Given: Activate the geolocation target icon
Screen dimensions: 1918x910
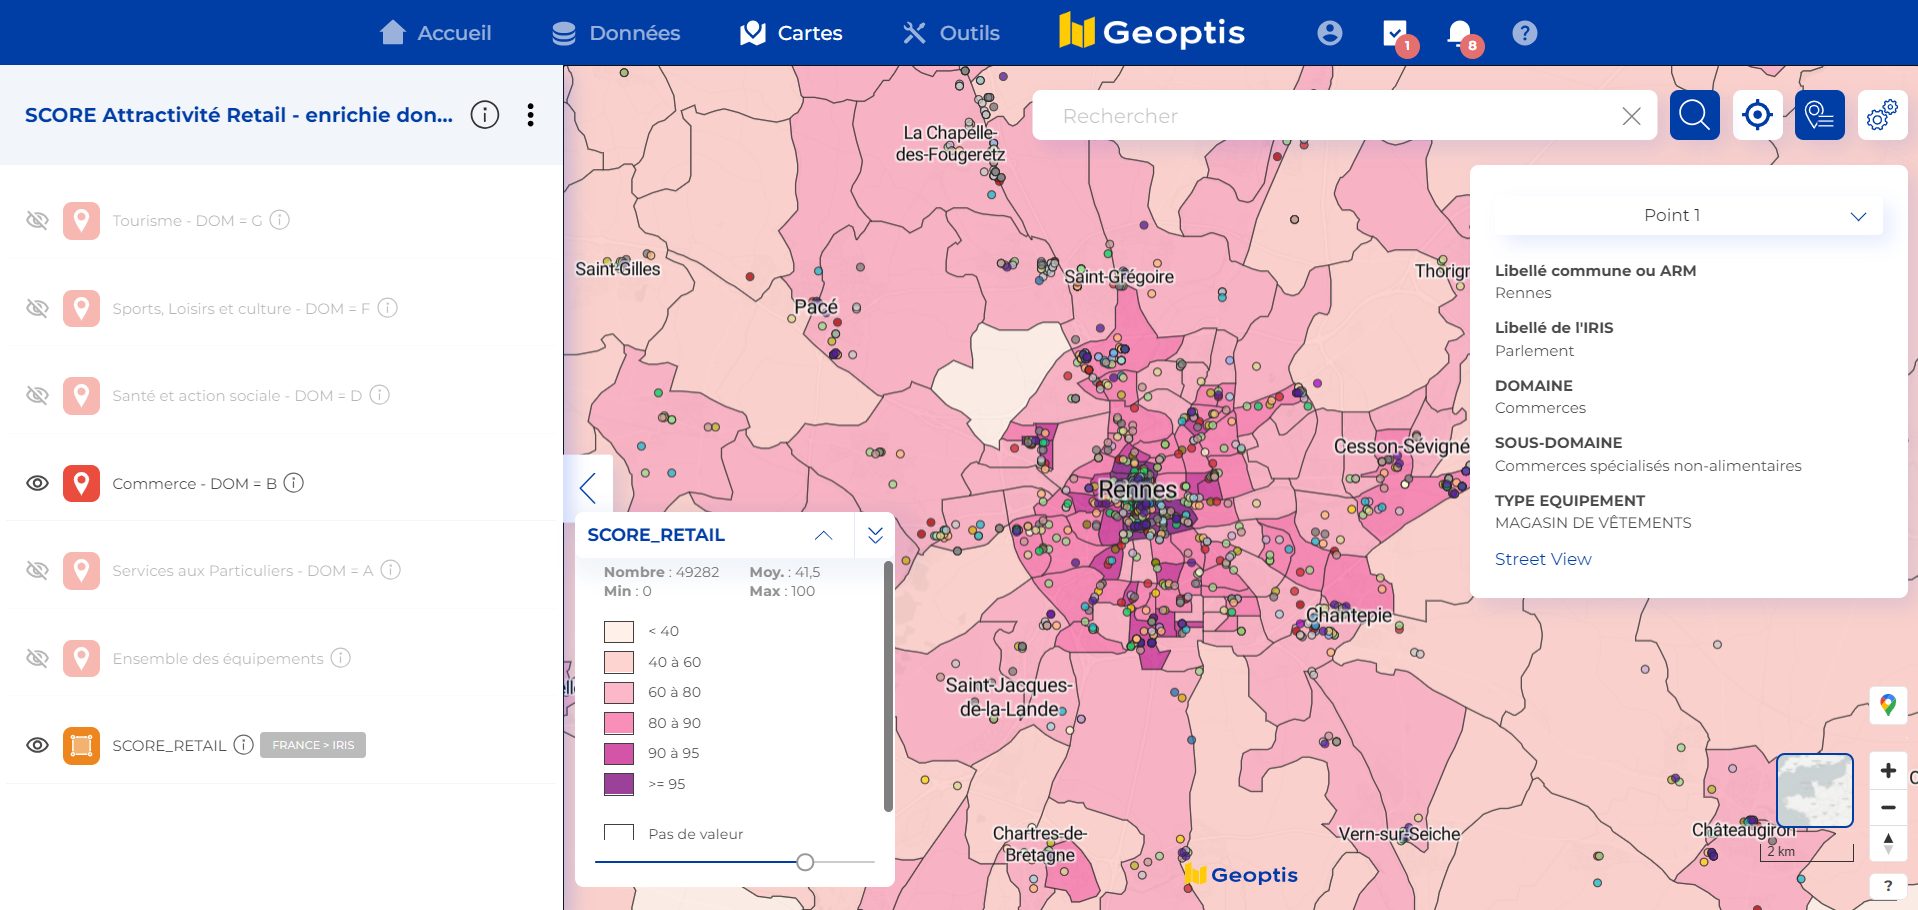Looking at the screenshot, I should click(x=1757, y=115).
